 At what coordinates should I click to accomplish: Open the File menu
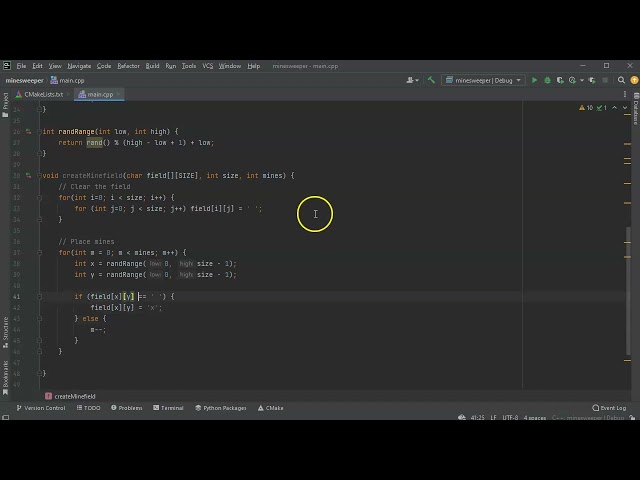pyautogui.click(x=21, y=66)
